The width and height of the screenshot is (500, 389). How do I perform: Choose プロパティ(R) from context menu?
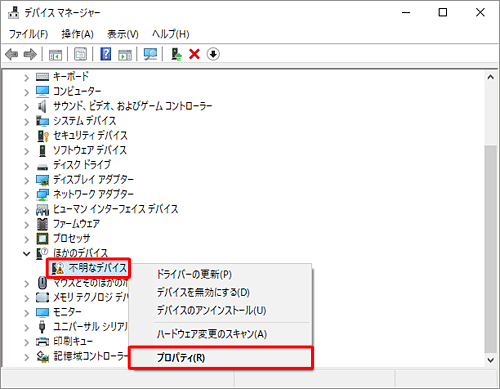(220, 358)
